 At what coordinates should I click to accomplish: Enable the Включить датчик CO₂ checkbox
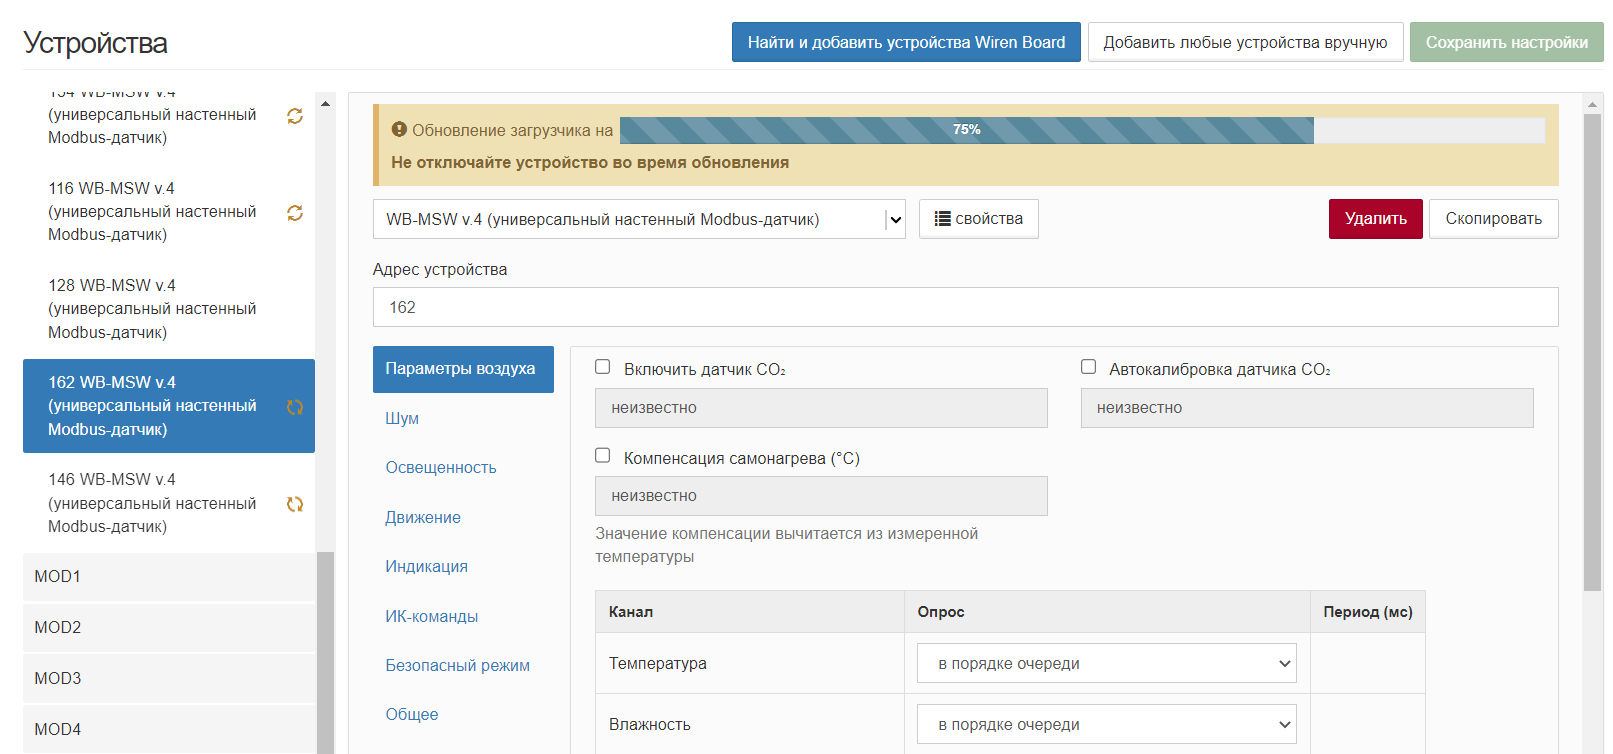(x=603, y=367)
